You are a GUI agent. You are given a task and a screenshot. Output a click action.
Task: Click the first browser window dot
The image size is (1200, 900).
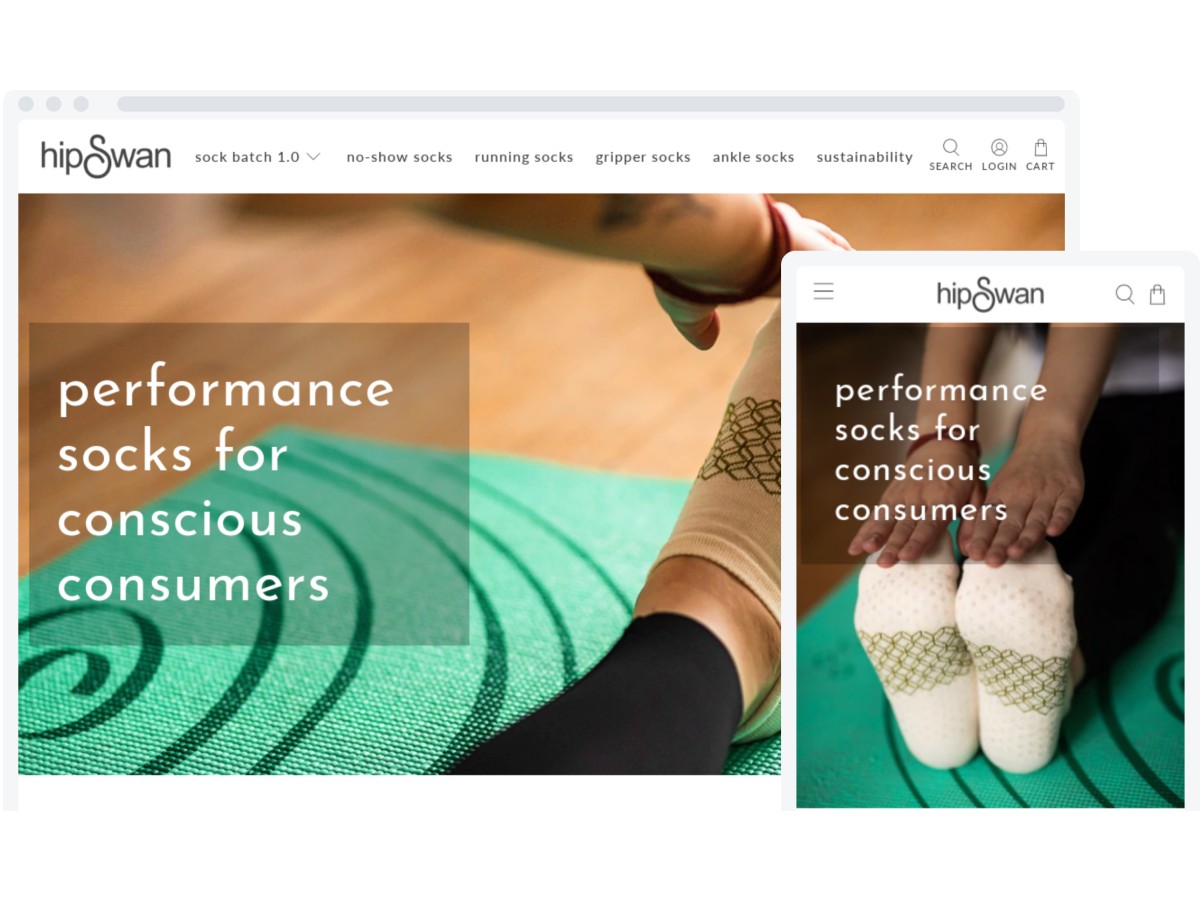pyautogui.click(x=26, y=104)
